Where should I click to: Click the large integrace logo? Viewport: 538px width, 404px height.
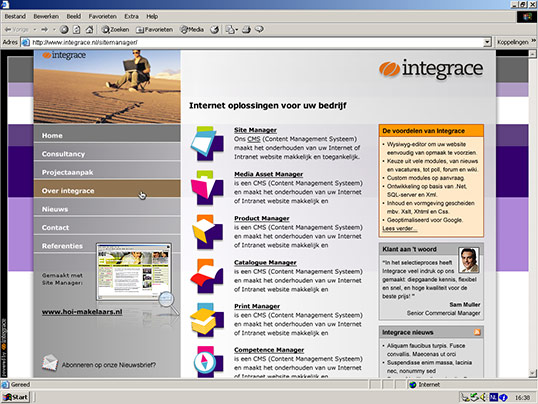pos(431,69)
